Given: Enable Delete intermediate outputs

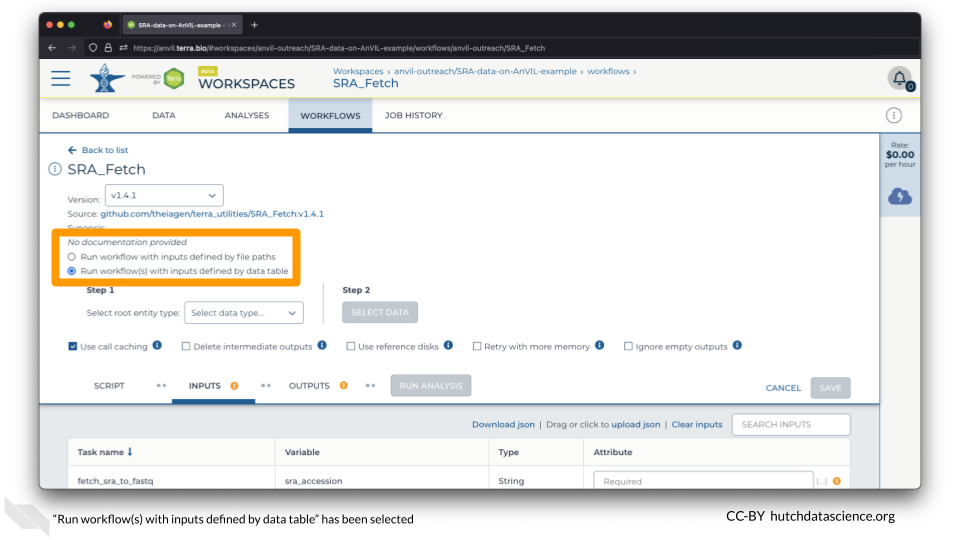Looking at the screenshot, I should tap(186, 347).
